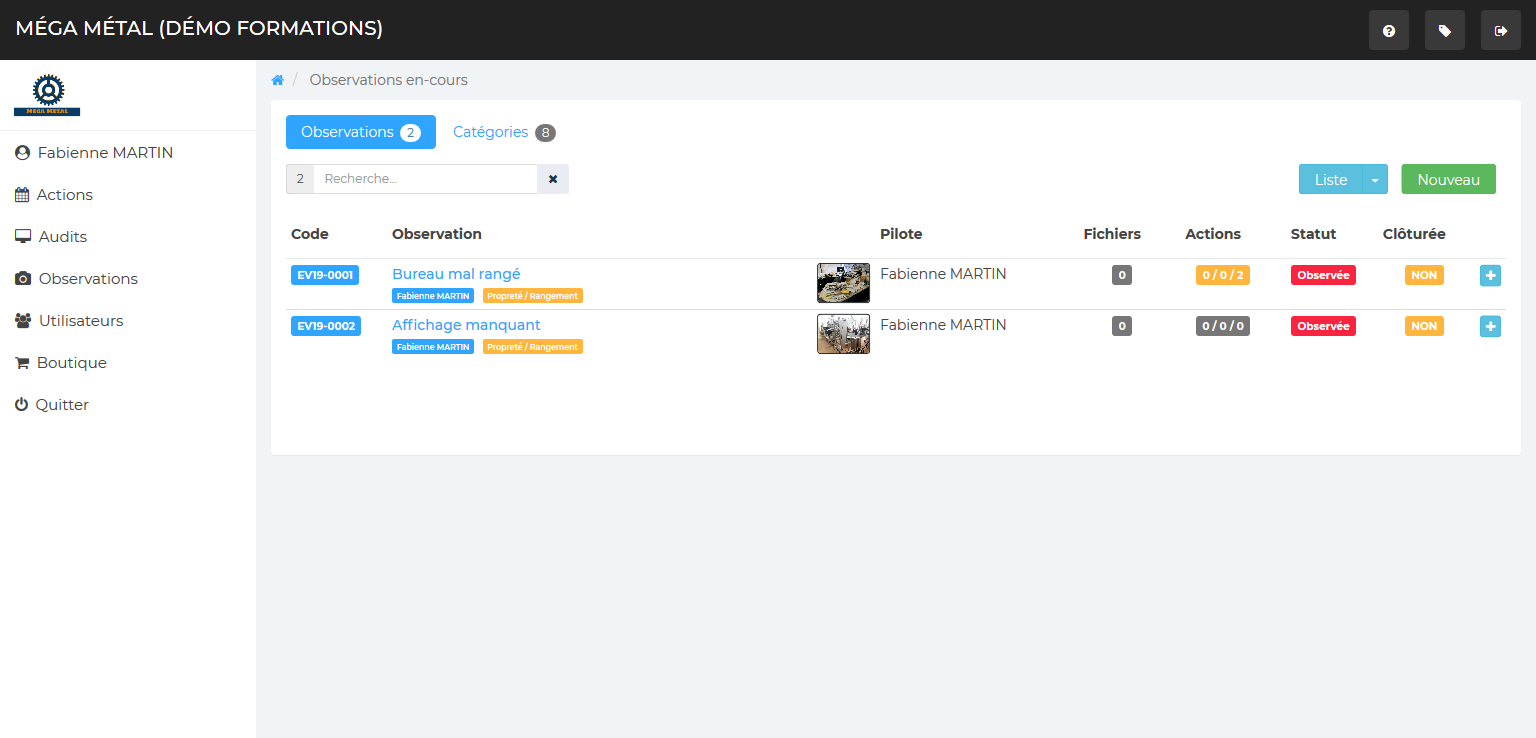Click the home breadcrumb icon
This screenshot has width=1536, height=738.
278,80
